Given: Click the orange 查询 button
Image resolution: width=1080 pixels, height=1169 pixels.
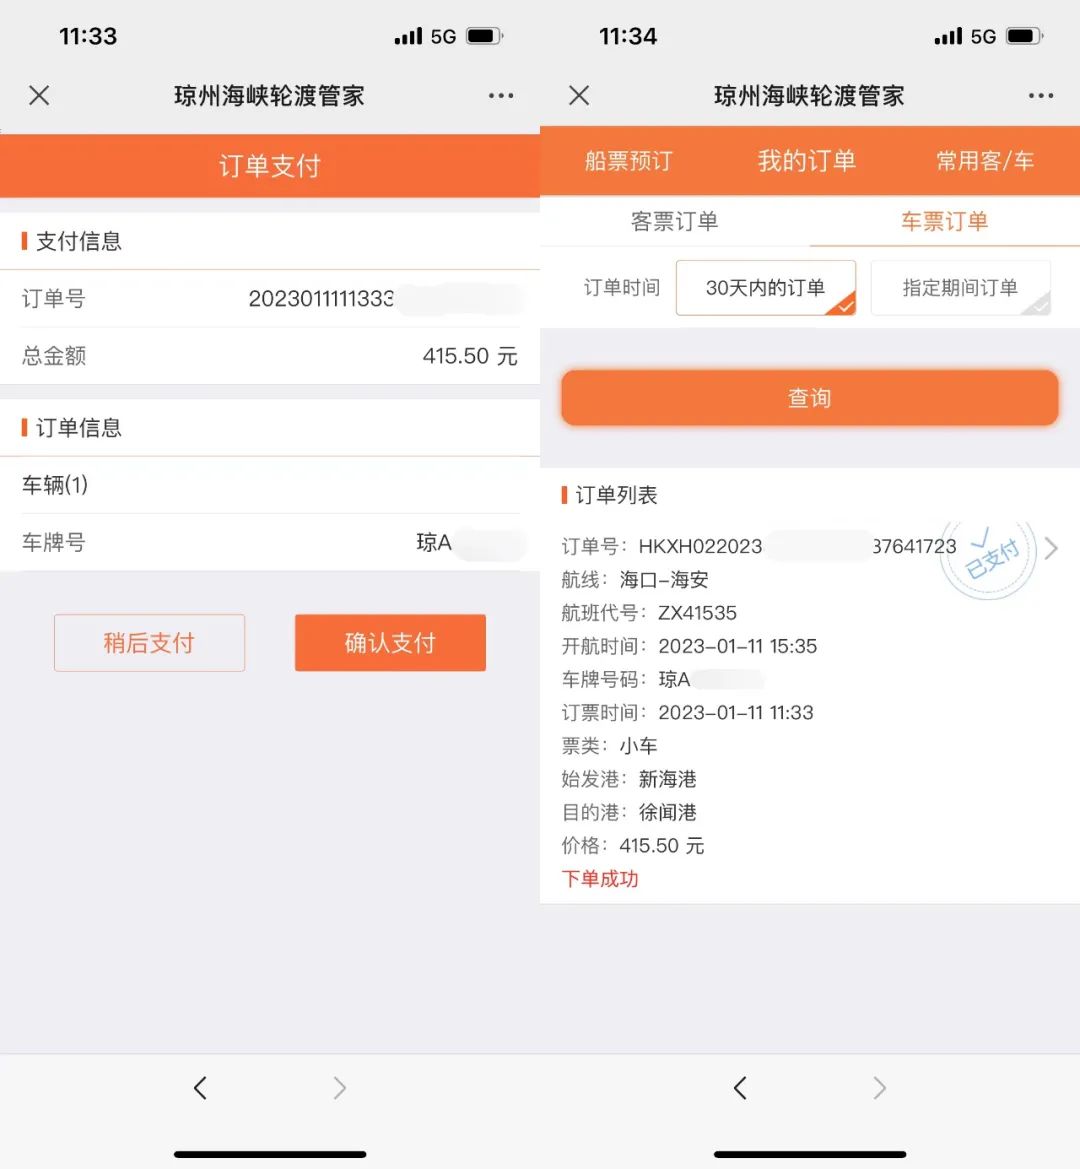Looking at the screenshot, I should tap(809, 398).
